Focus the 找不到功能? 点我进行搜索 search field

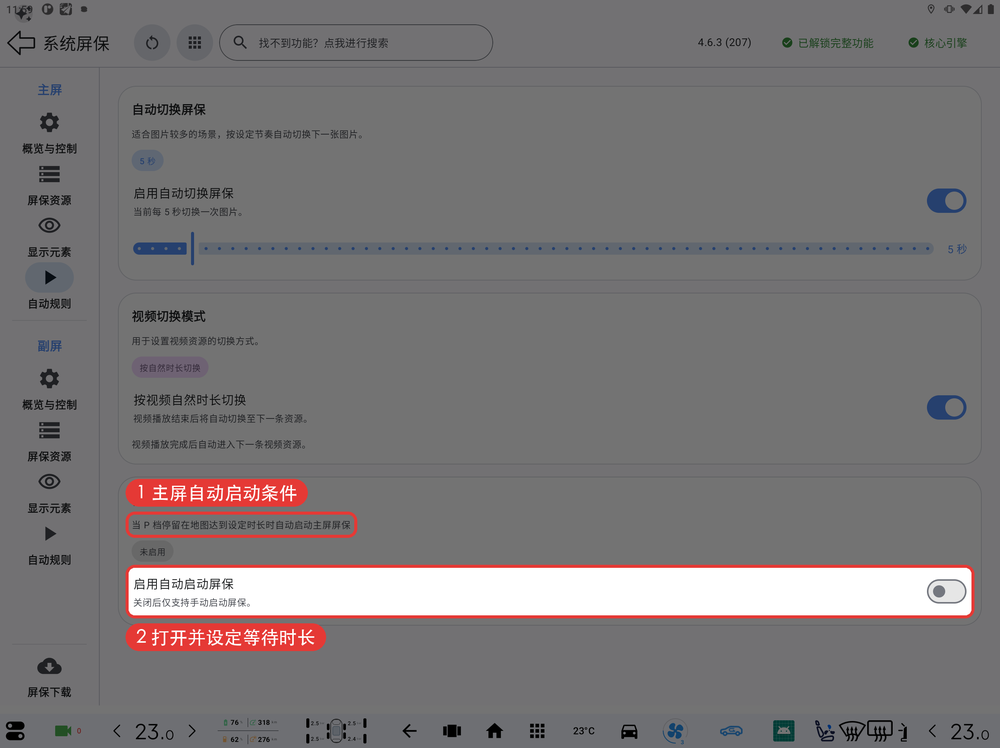tap(356, 43)
